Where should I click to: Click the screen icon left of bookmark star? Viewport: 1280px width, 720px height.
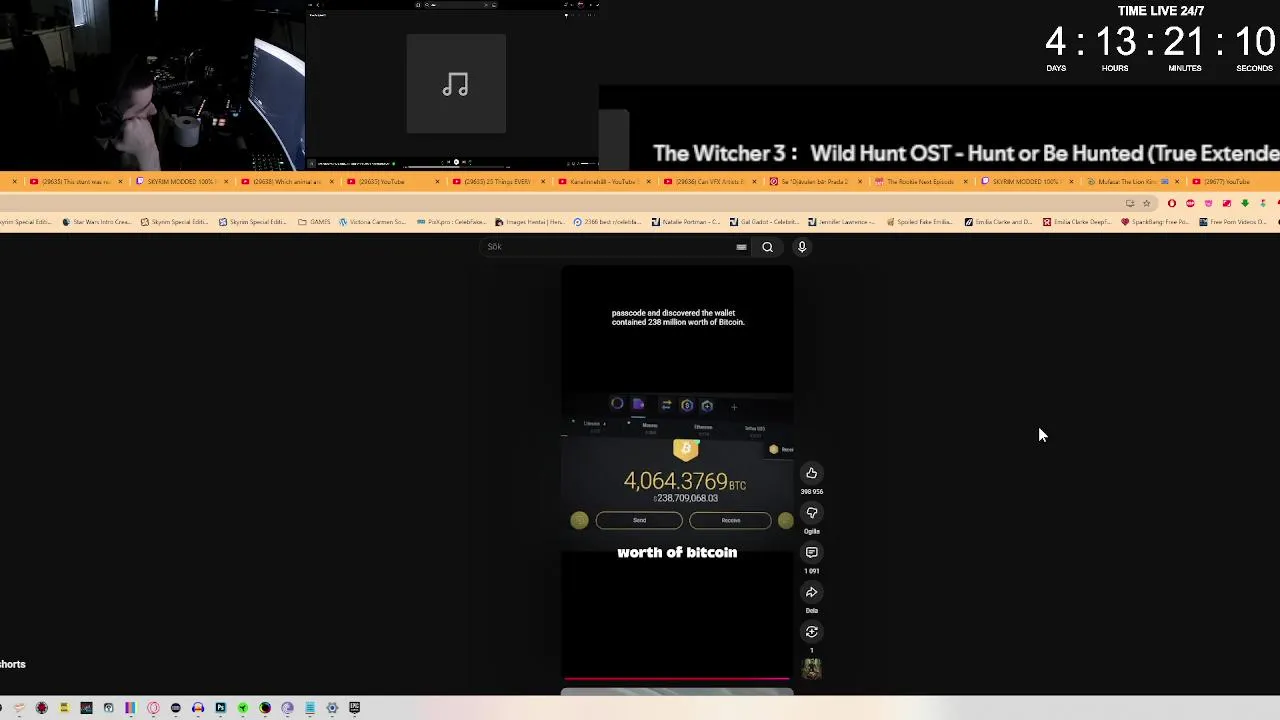pos(1130,204)
